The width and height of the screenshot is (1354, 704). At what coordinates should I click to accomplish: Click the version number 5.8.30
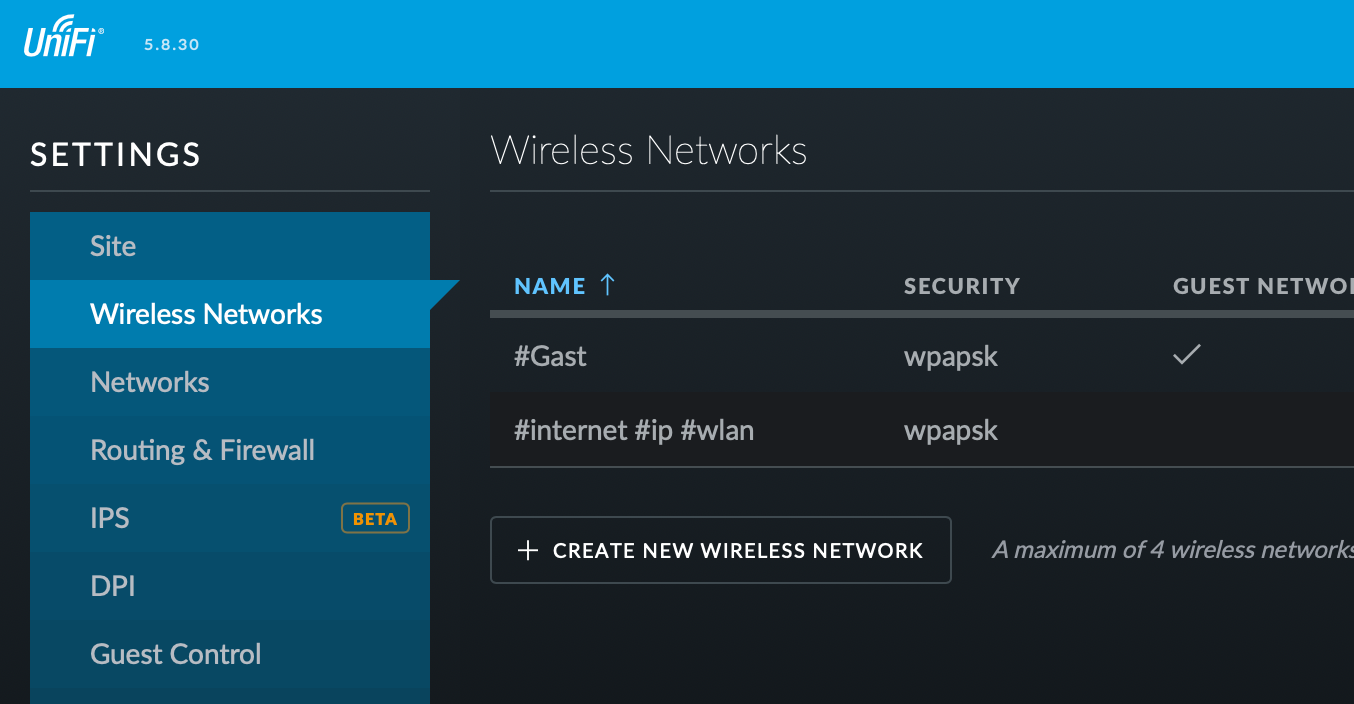(171, 45)
